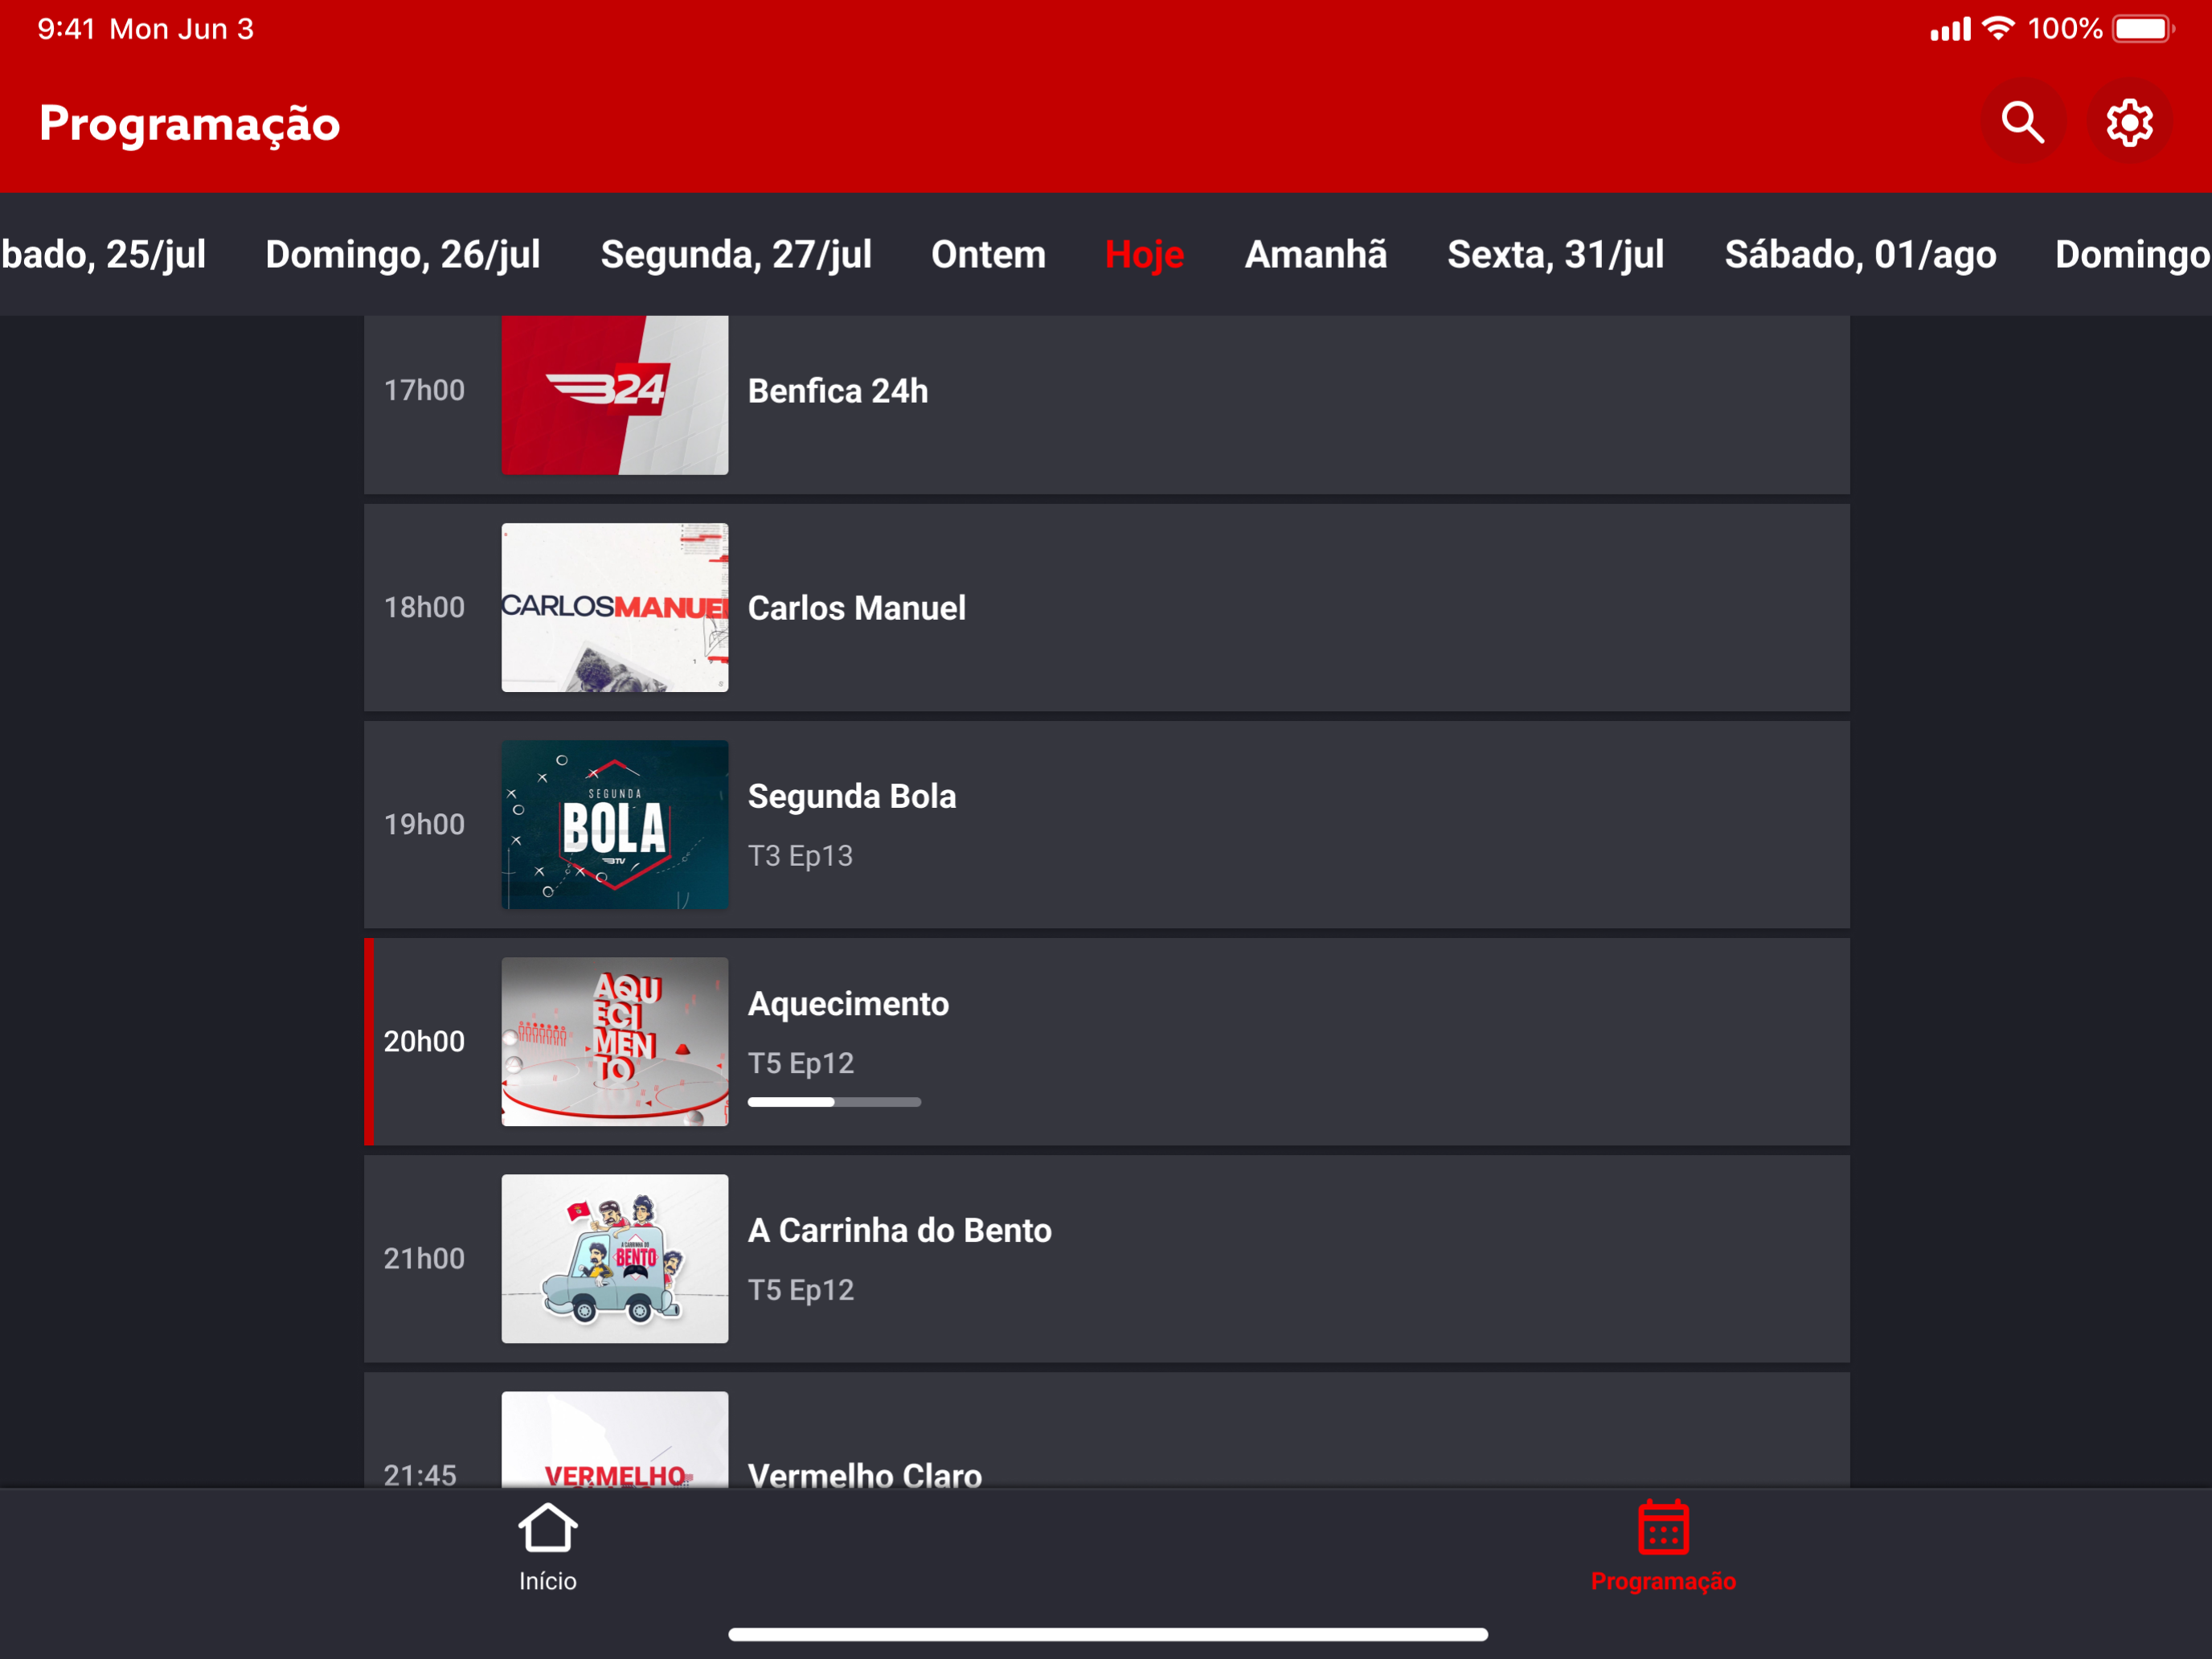2212x1659 pixels.
Task: Open A Carrinha do Bento thumbnail
Action: pyautogui.click(x=614, y=1258)
